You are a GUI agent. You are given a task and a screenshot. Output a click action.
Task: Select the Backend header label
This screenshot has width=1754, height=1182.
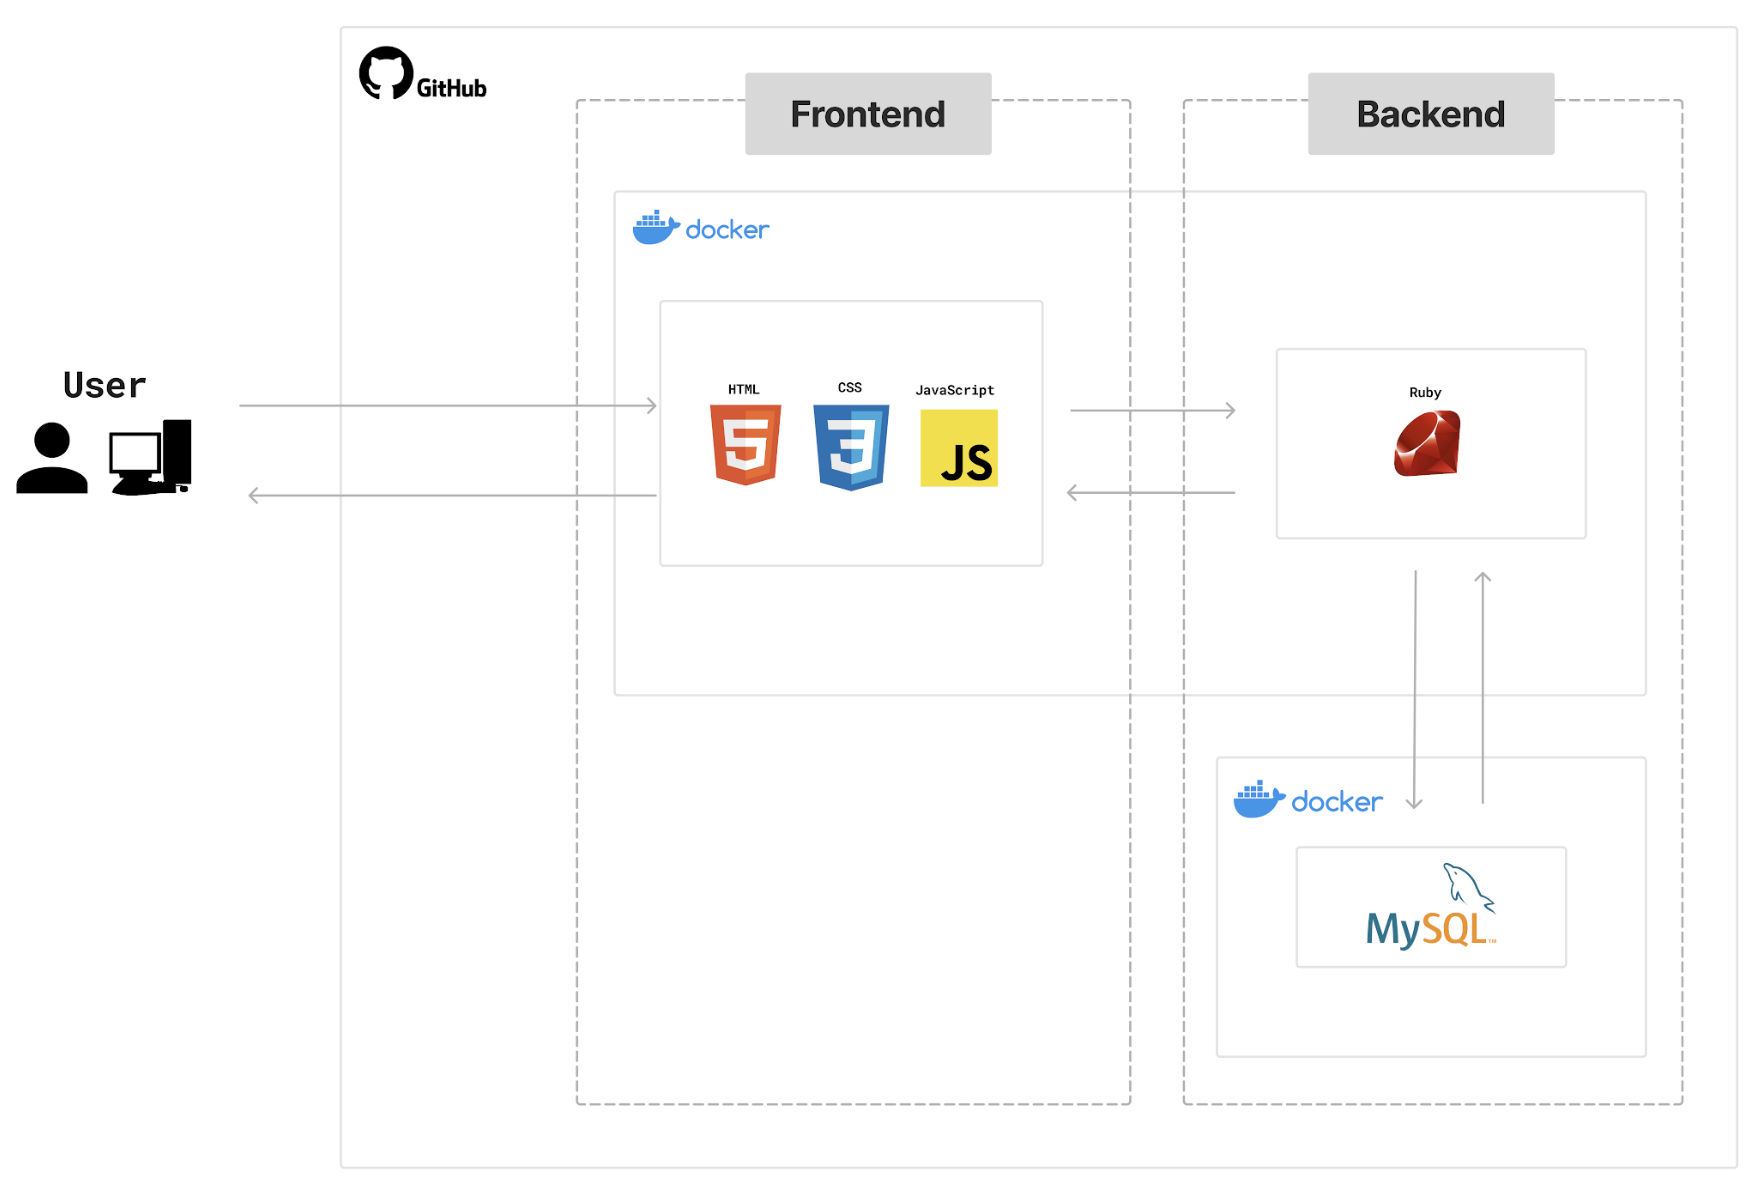tap(1431, 114)
